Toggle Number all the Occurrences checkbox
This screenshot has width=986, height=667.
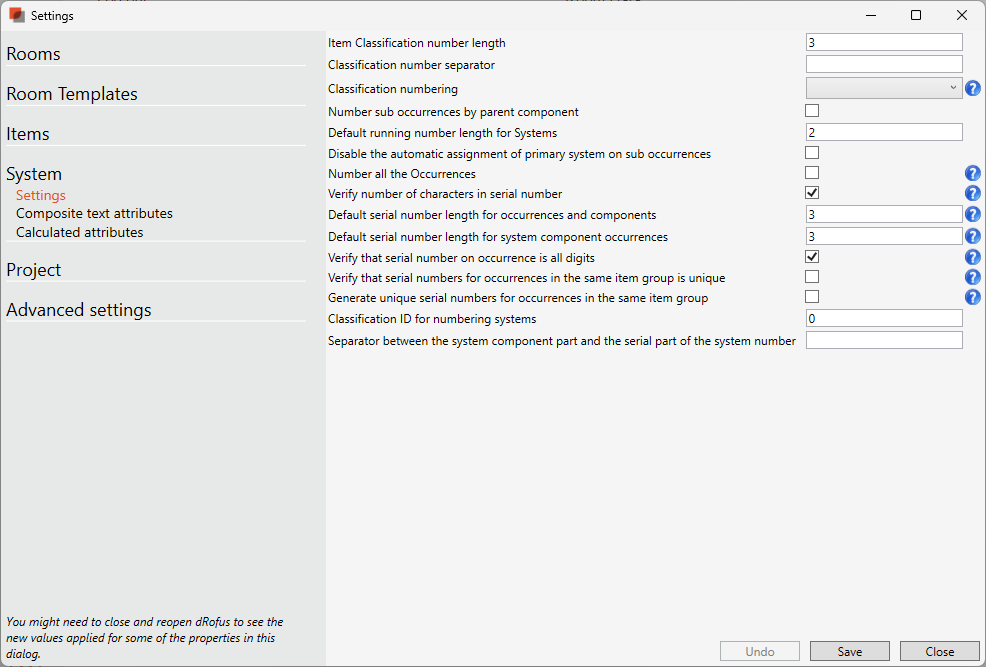(812, 173)
